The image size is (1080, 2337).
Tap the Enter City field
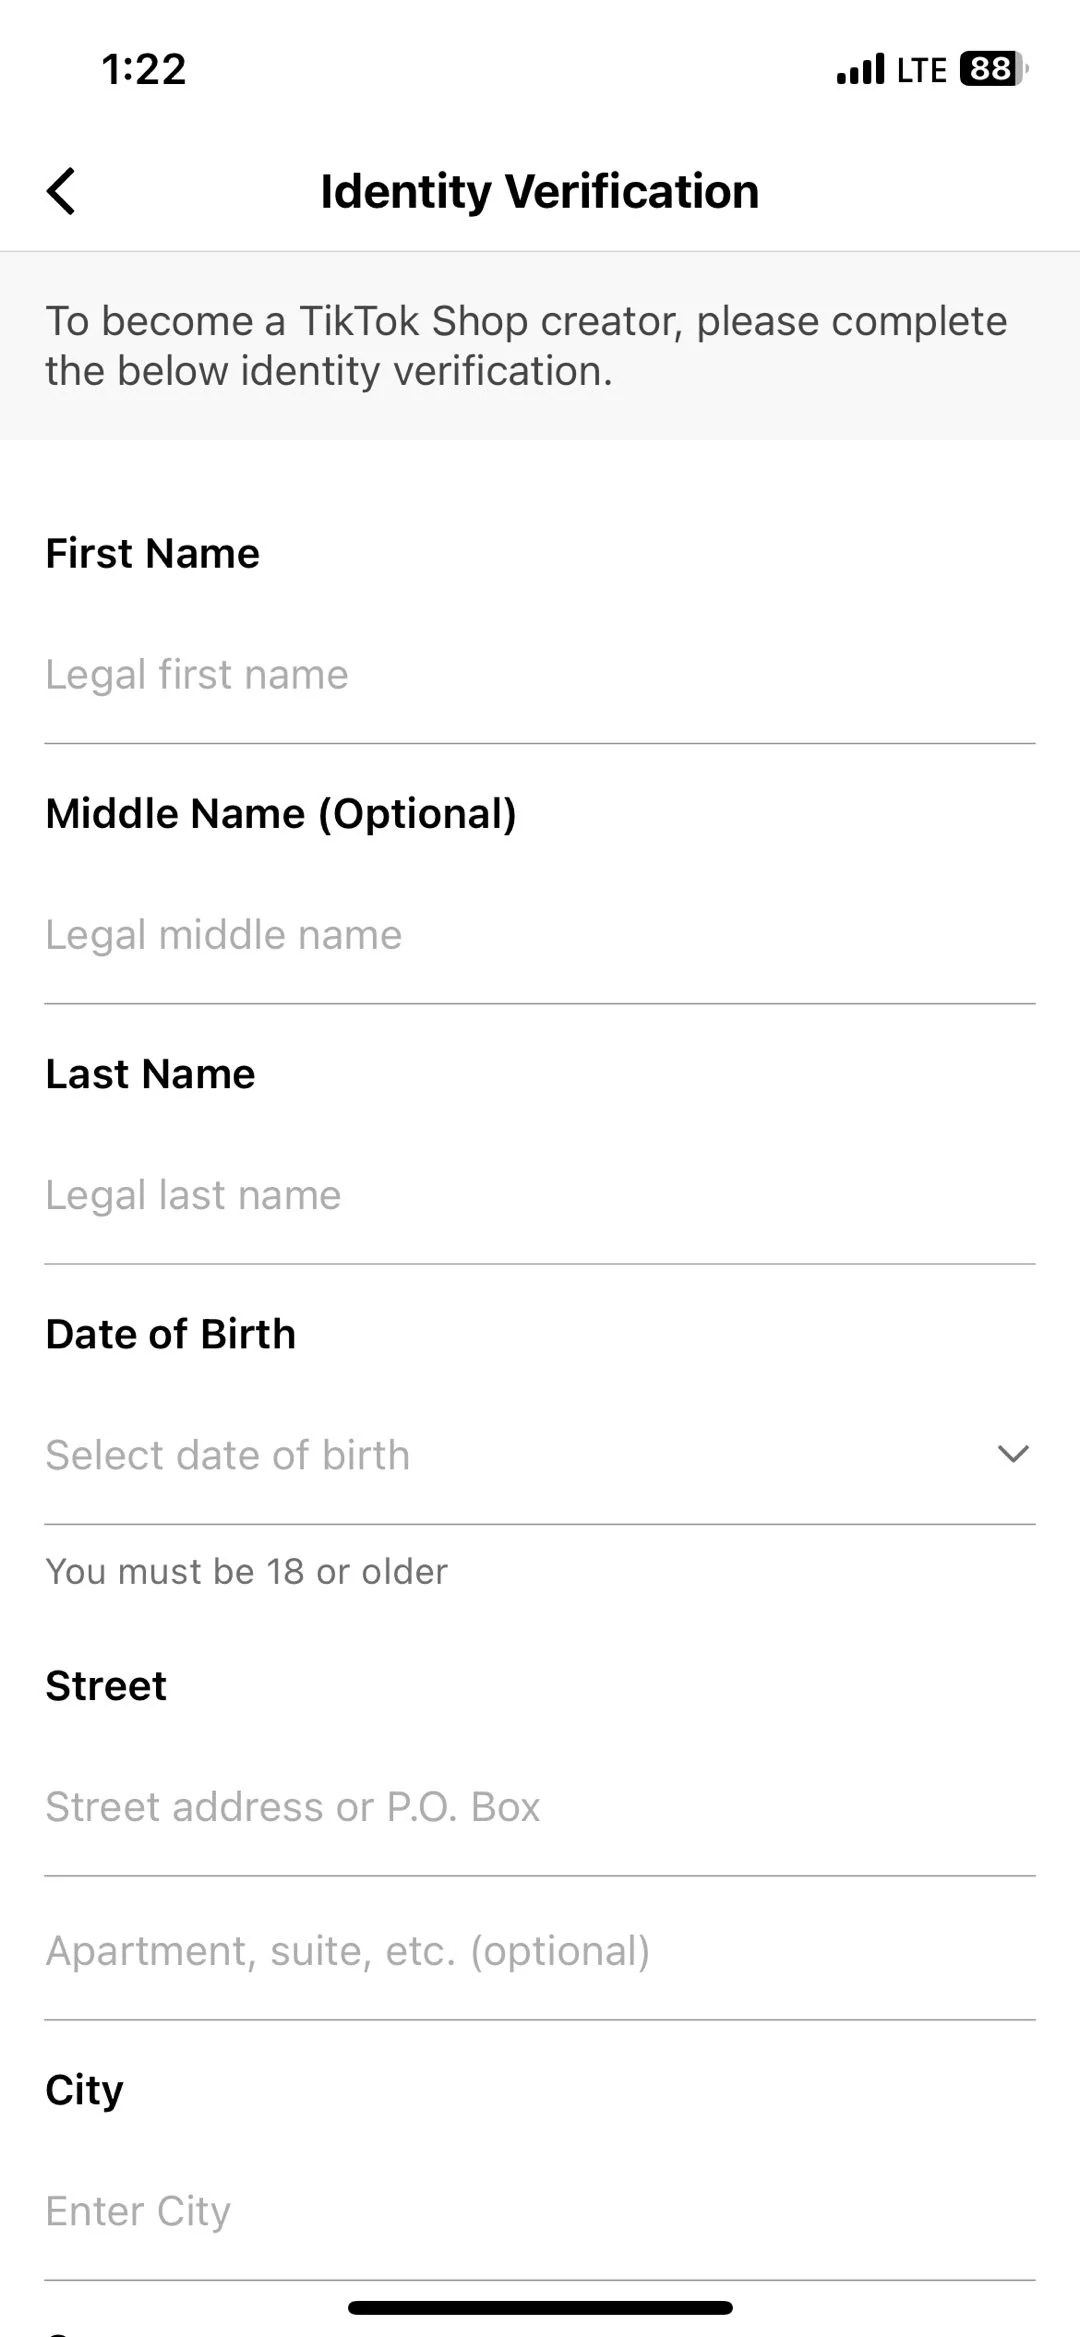click(540, 2211)
